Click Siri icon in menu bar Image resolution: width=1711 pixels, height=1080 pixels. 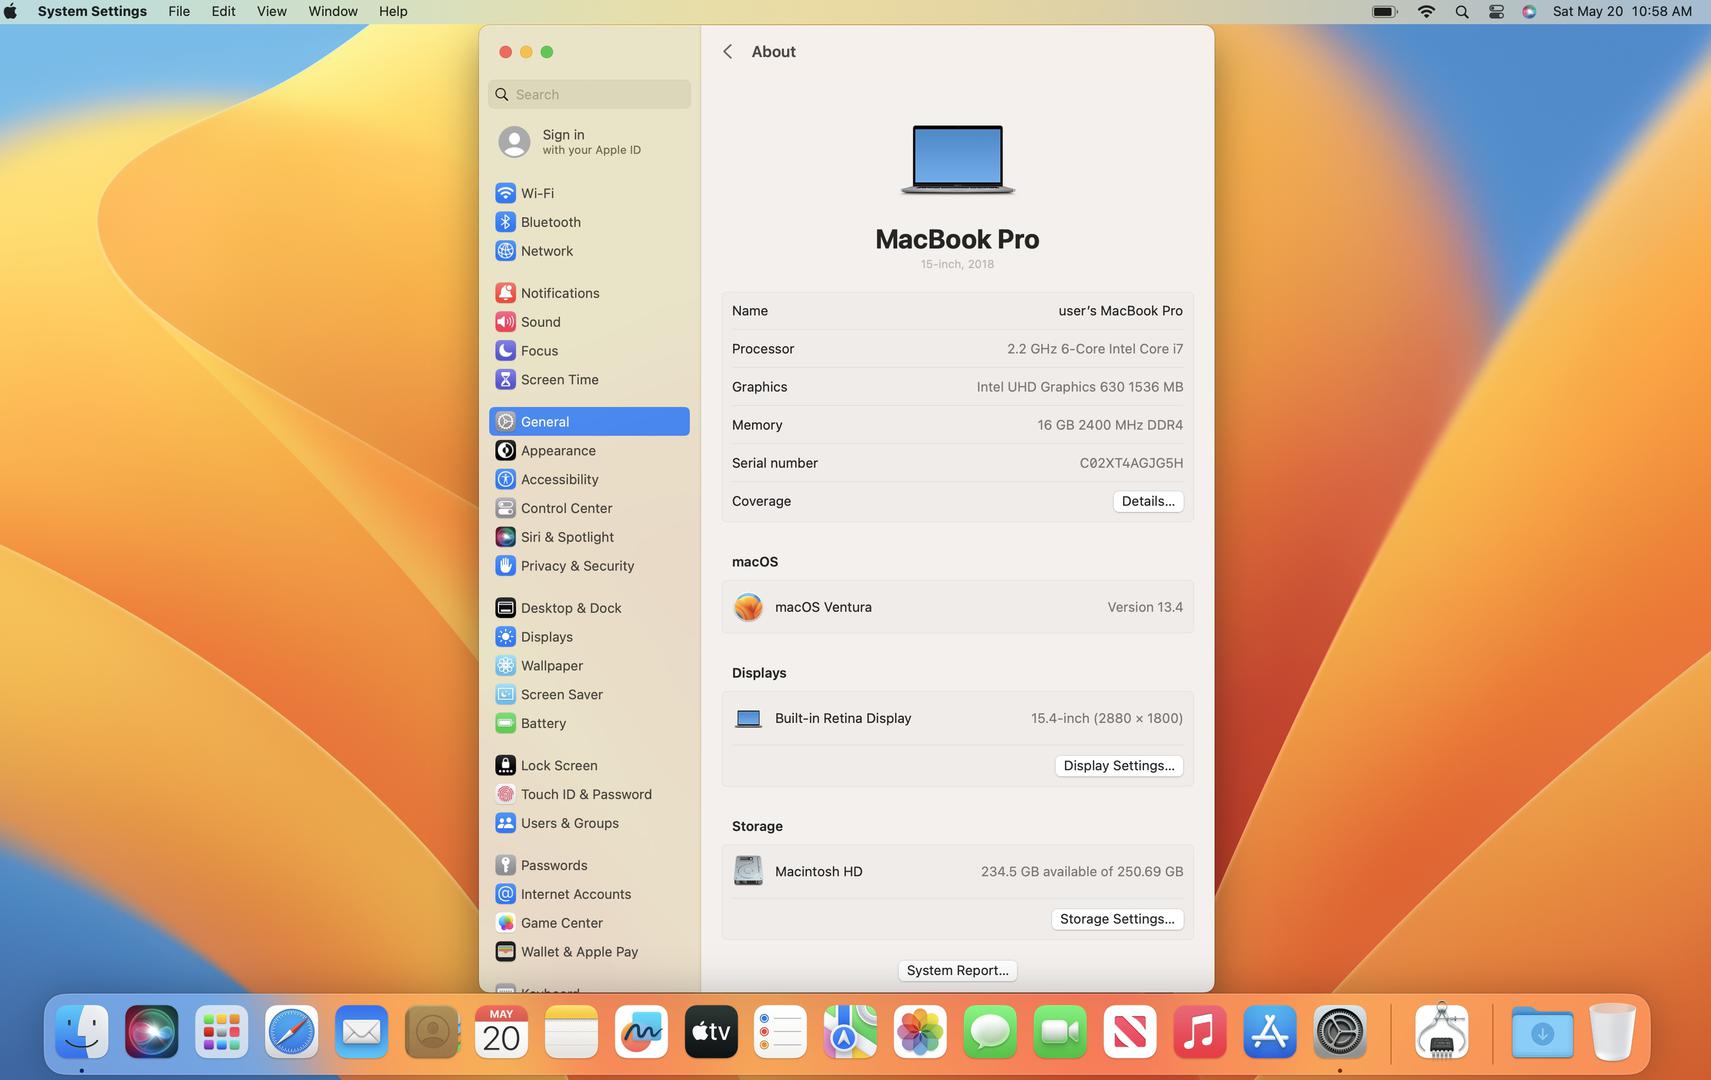click(x=1529, y=12)
